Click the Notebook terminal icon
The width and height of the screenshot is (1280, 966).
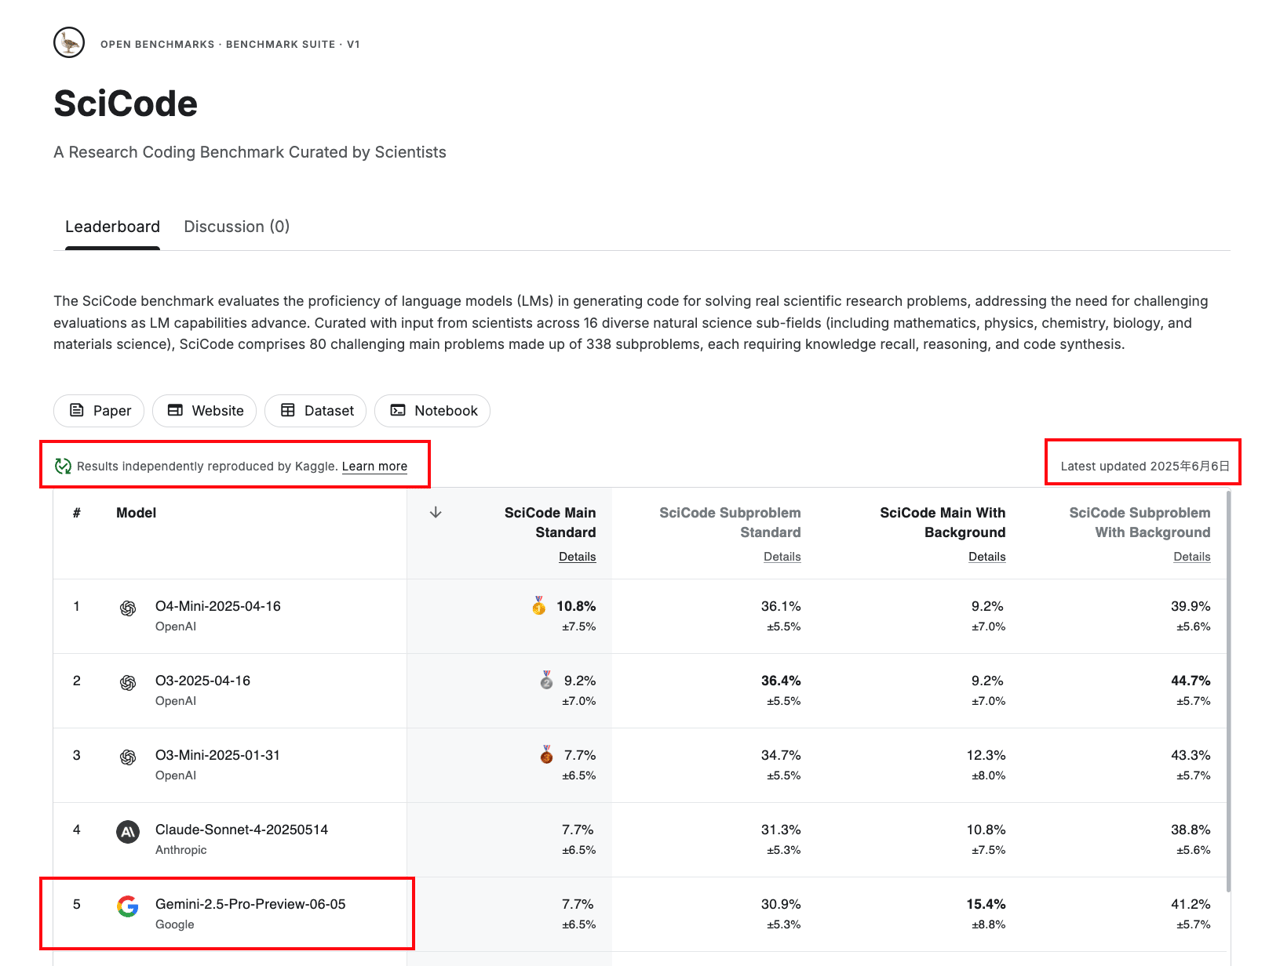pos(398,410)
